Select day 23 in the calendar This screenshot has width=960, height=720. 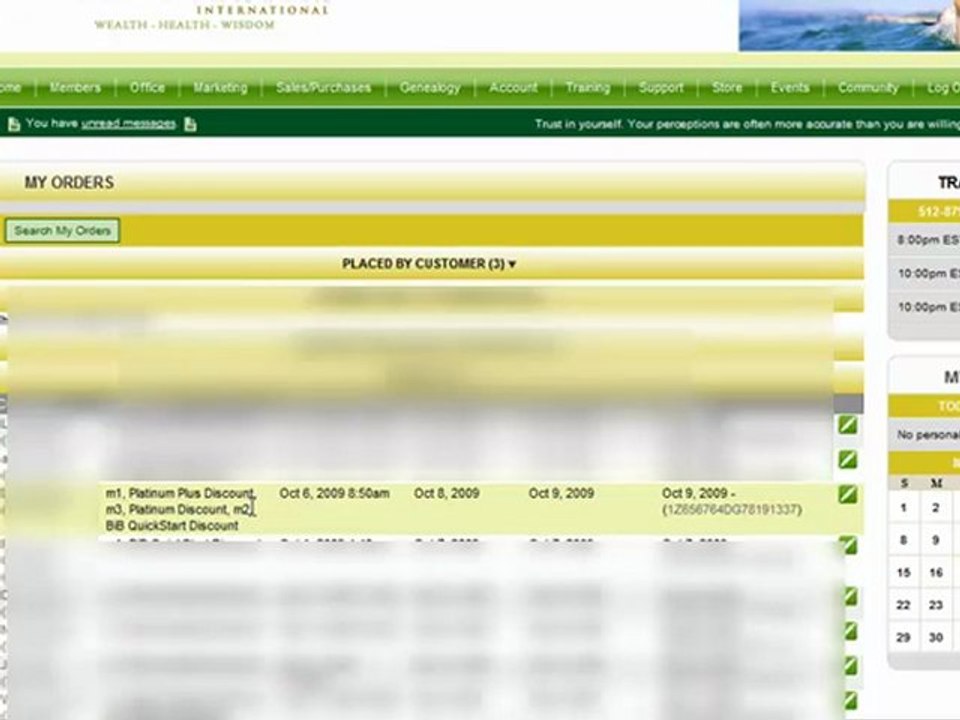(x=935, y=605)
